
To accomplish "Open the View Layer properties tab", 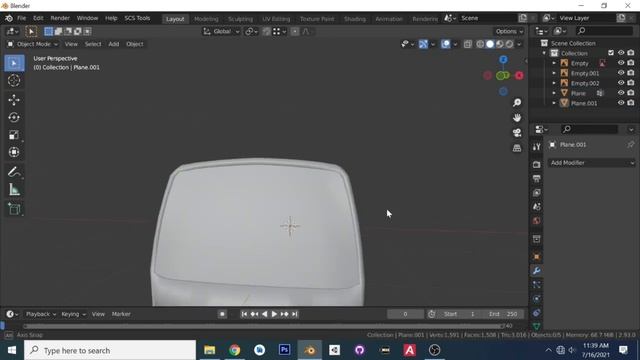I will [x=536, y=193].
